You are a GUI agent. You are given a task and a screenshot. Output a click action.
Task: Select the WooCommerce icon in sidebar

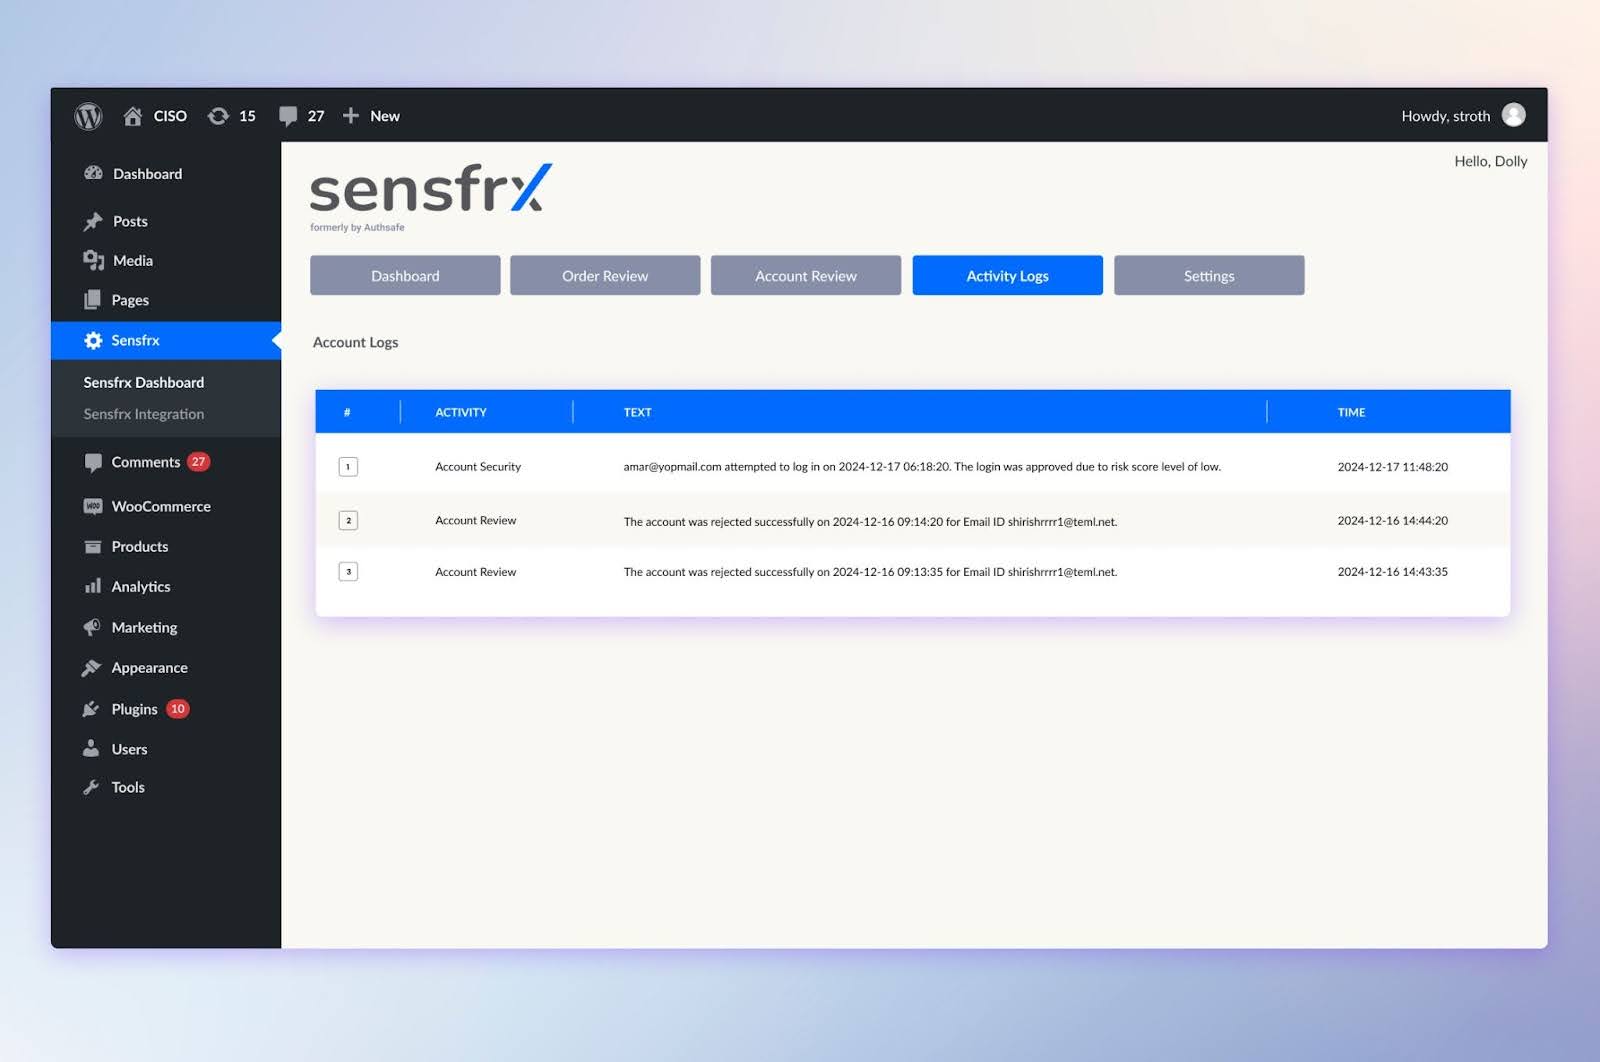coord(92,506)
